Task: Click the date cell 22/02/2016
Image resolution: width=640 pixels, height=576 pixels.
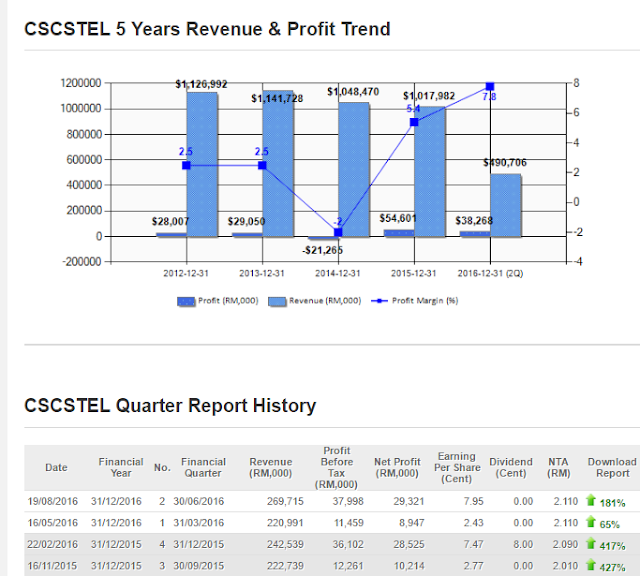Action: 52,545
